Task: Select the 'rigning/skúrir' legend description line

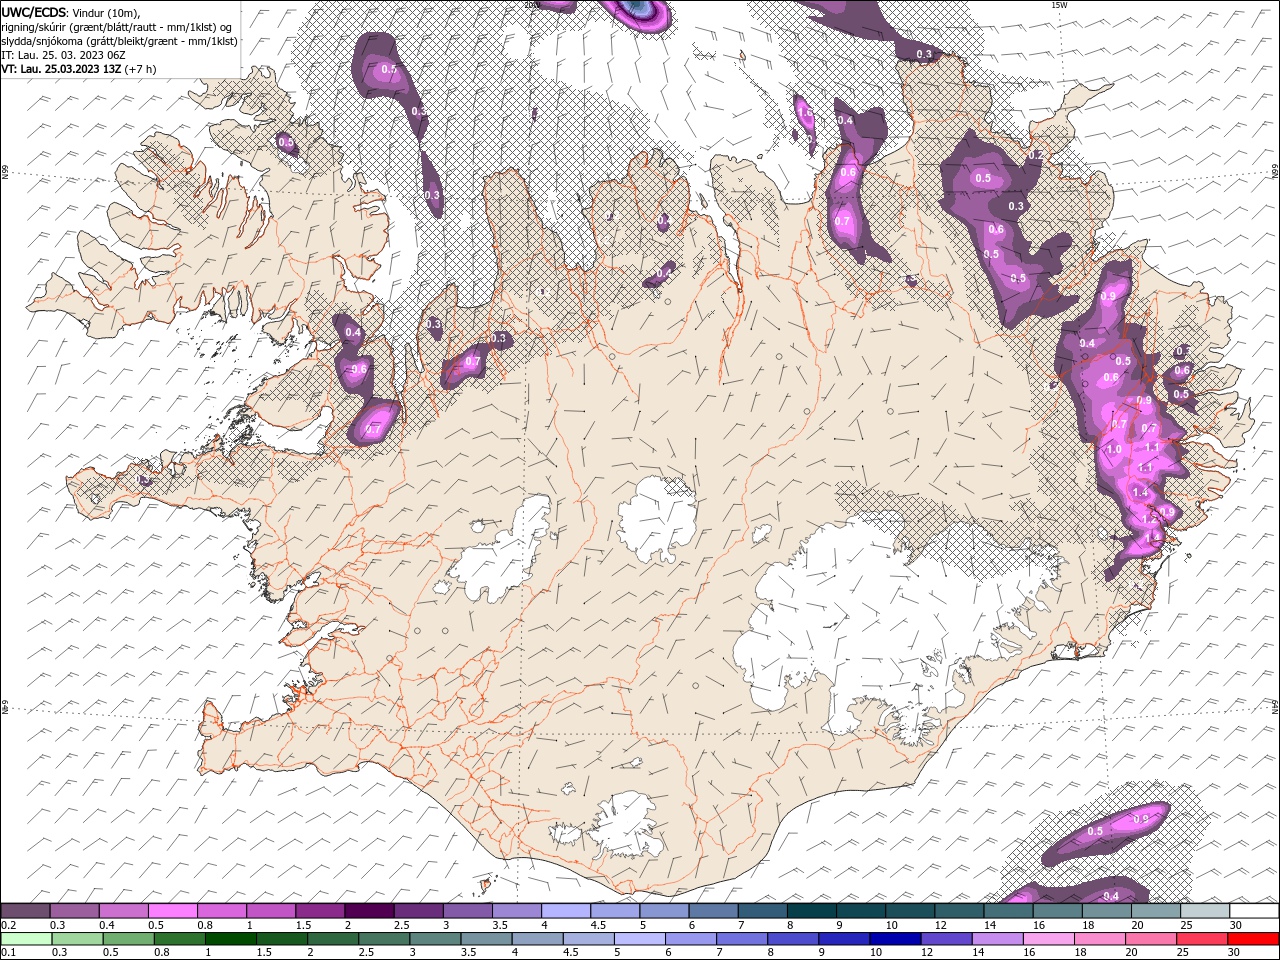Action: click(117, 27)
